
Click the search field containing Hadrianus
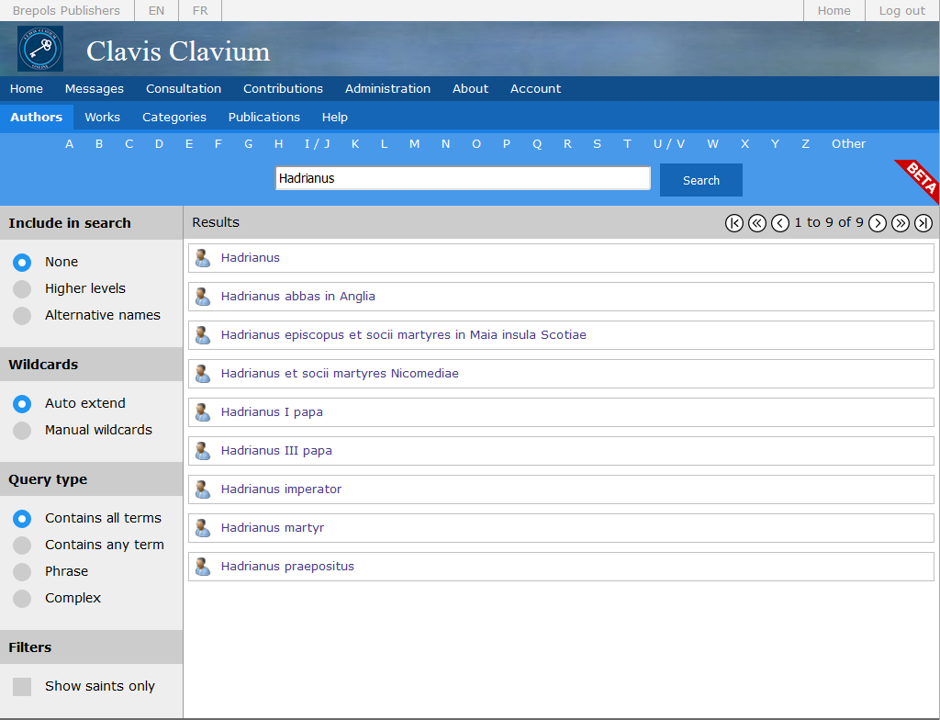[462, 179]
